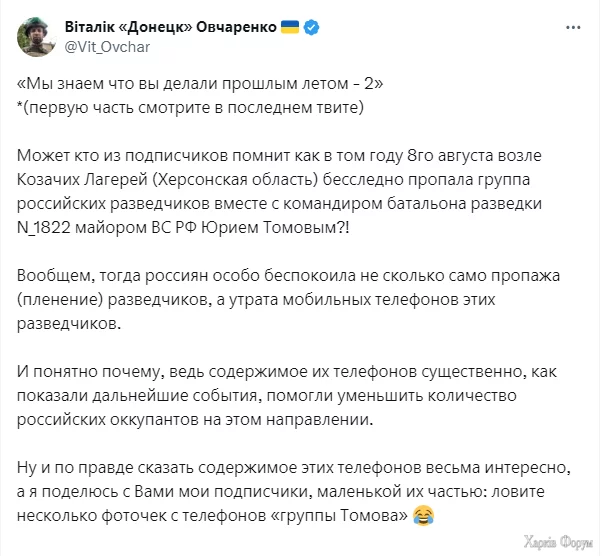The image size is (602, 556).
Task: Click the words «Козачих Лагерей»
Action: pyautogui.click(x=82, y=180)
